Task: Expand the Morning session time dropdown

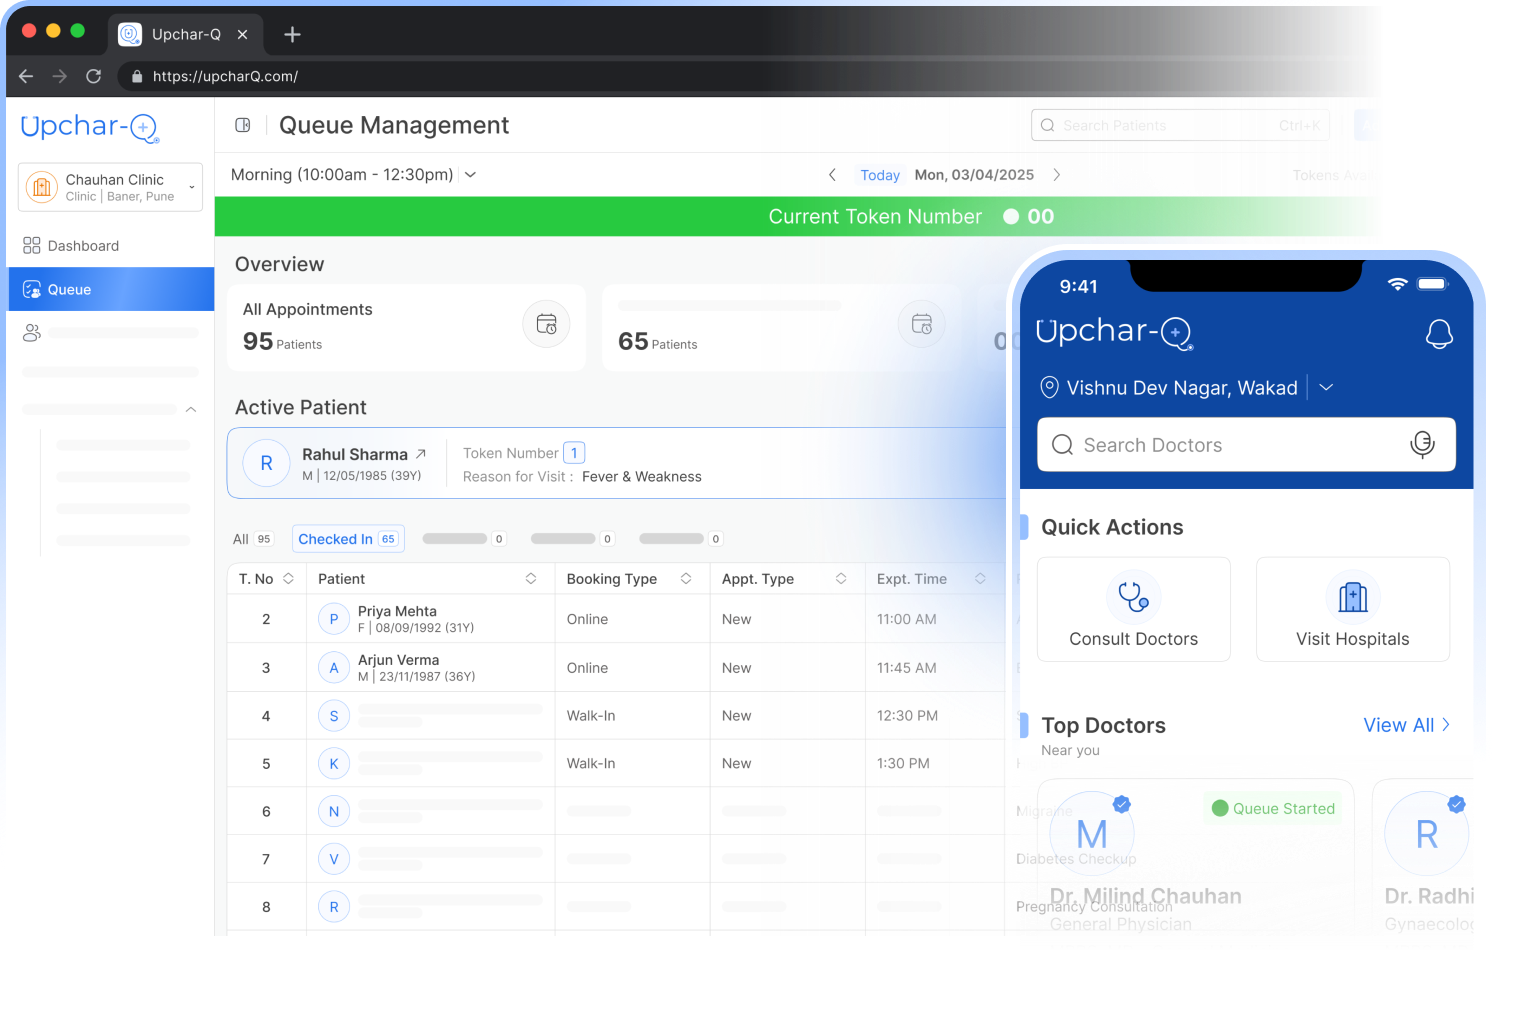Action: 470,175
